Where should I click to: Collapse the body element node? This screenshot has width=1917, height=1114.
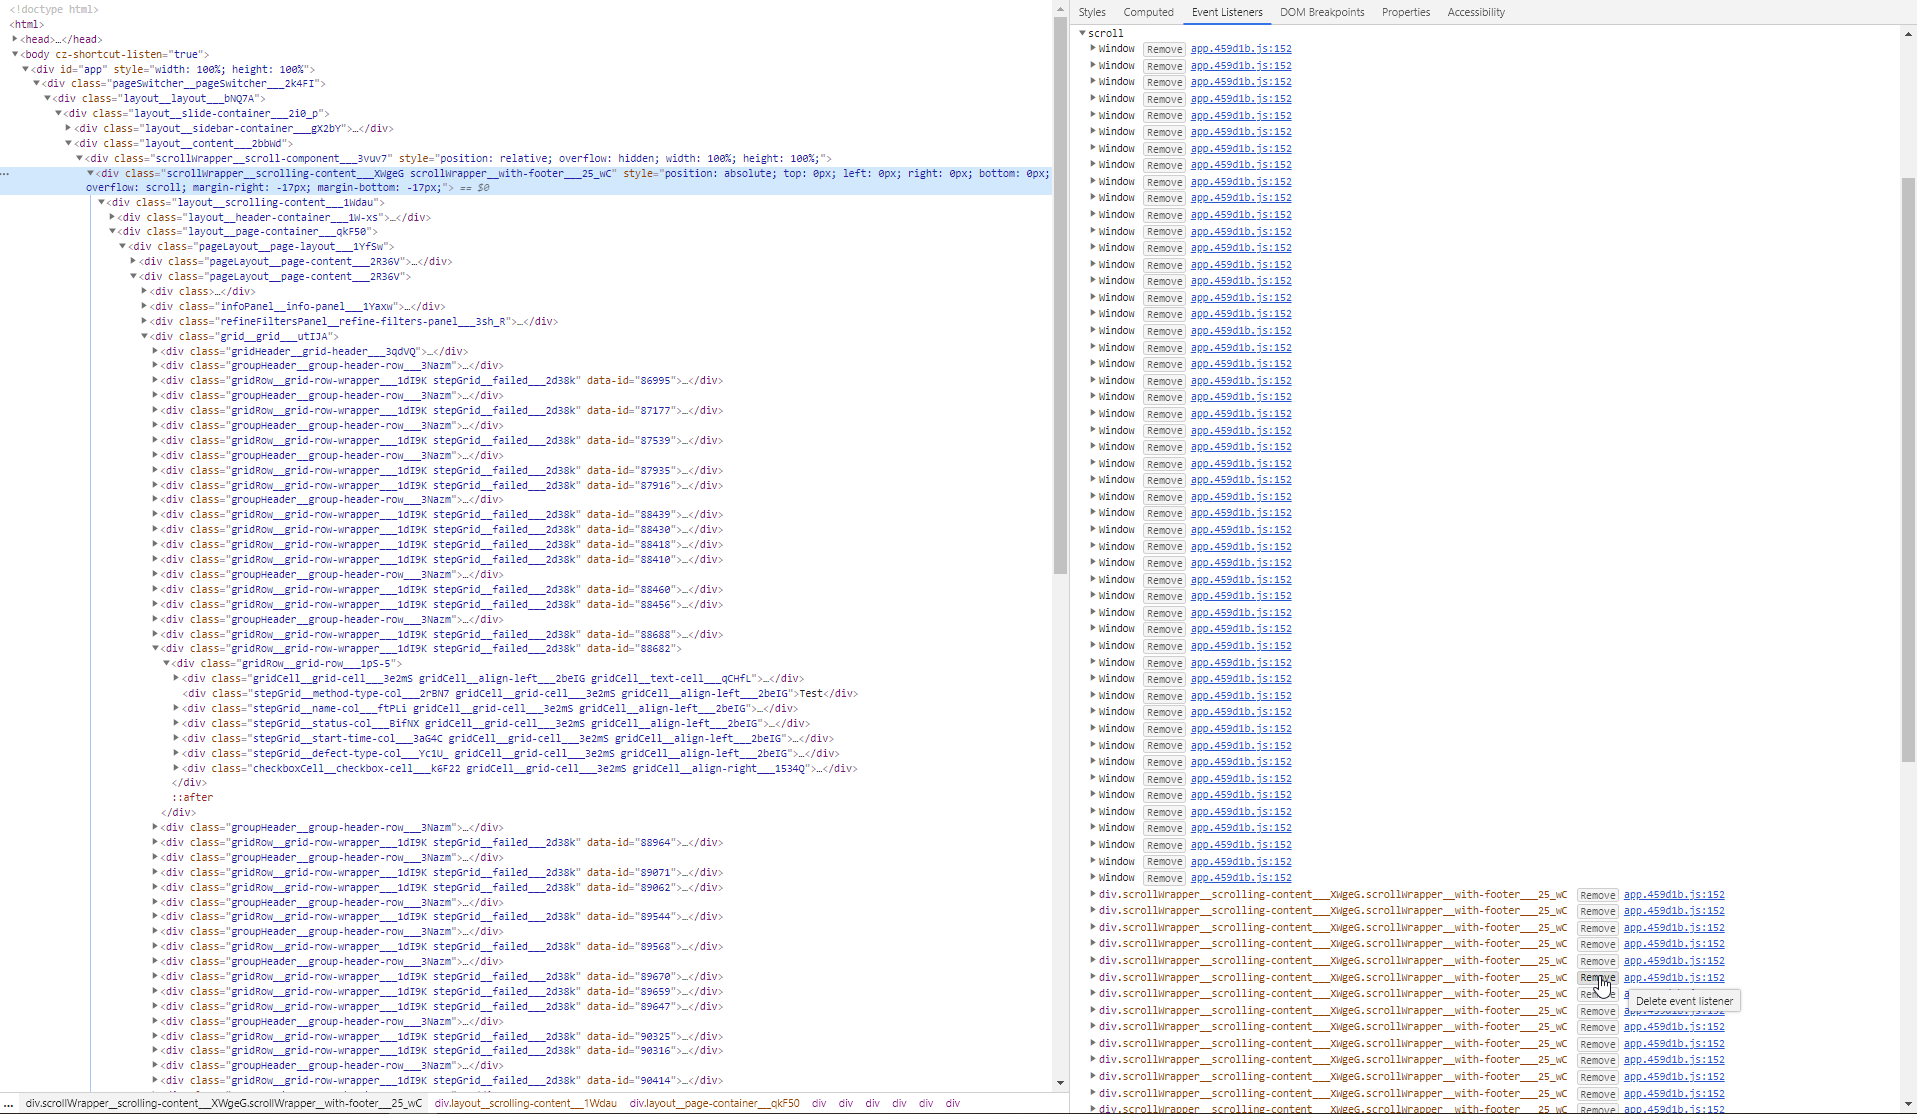[15, 54]
